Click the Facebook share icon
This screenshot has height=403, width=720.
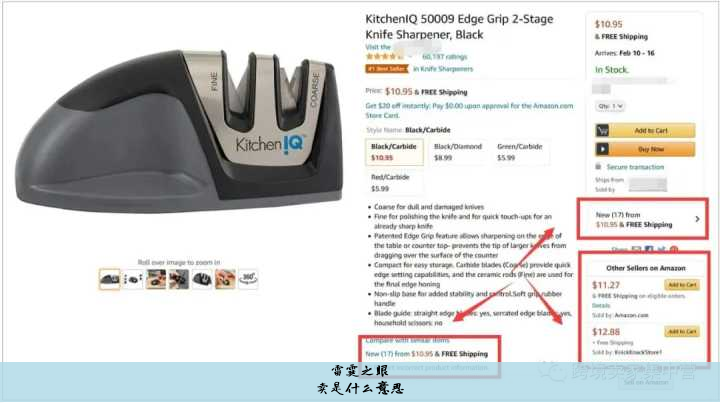click(649, 250)
